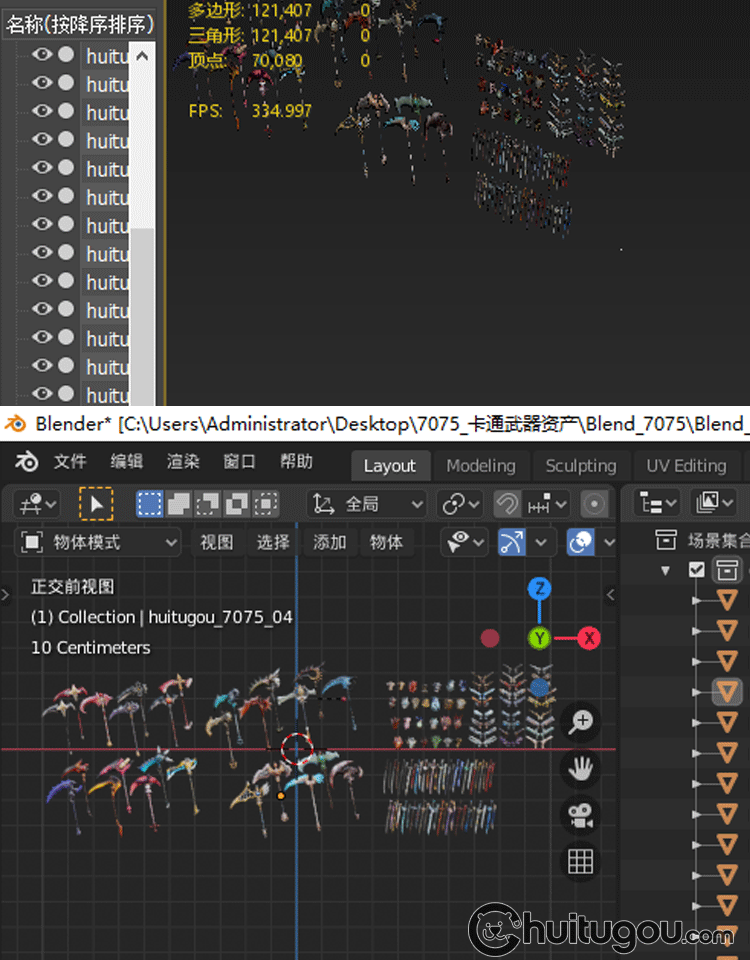Hide first huitu layer using eye icon
Viewport: 750px width, 960px height.
42,55
